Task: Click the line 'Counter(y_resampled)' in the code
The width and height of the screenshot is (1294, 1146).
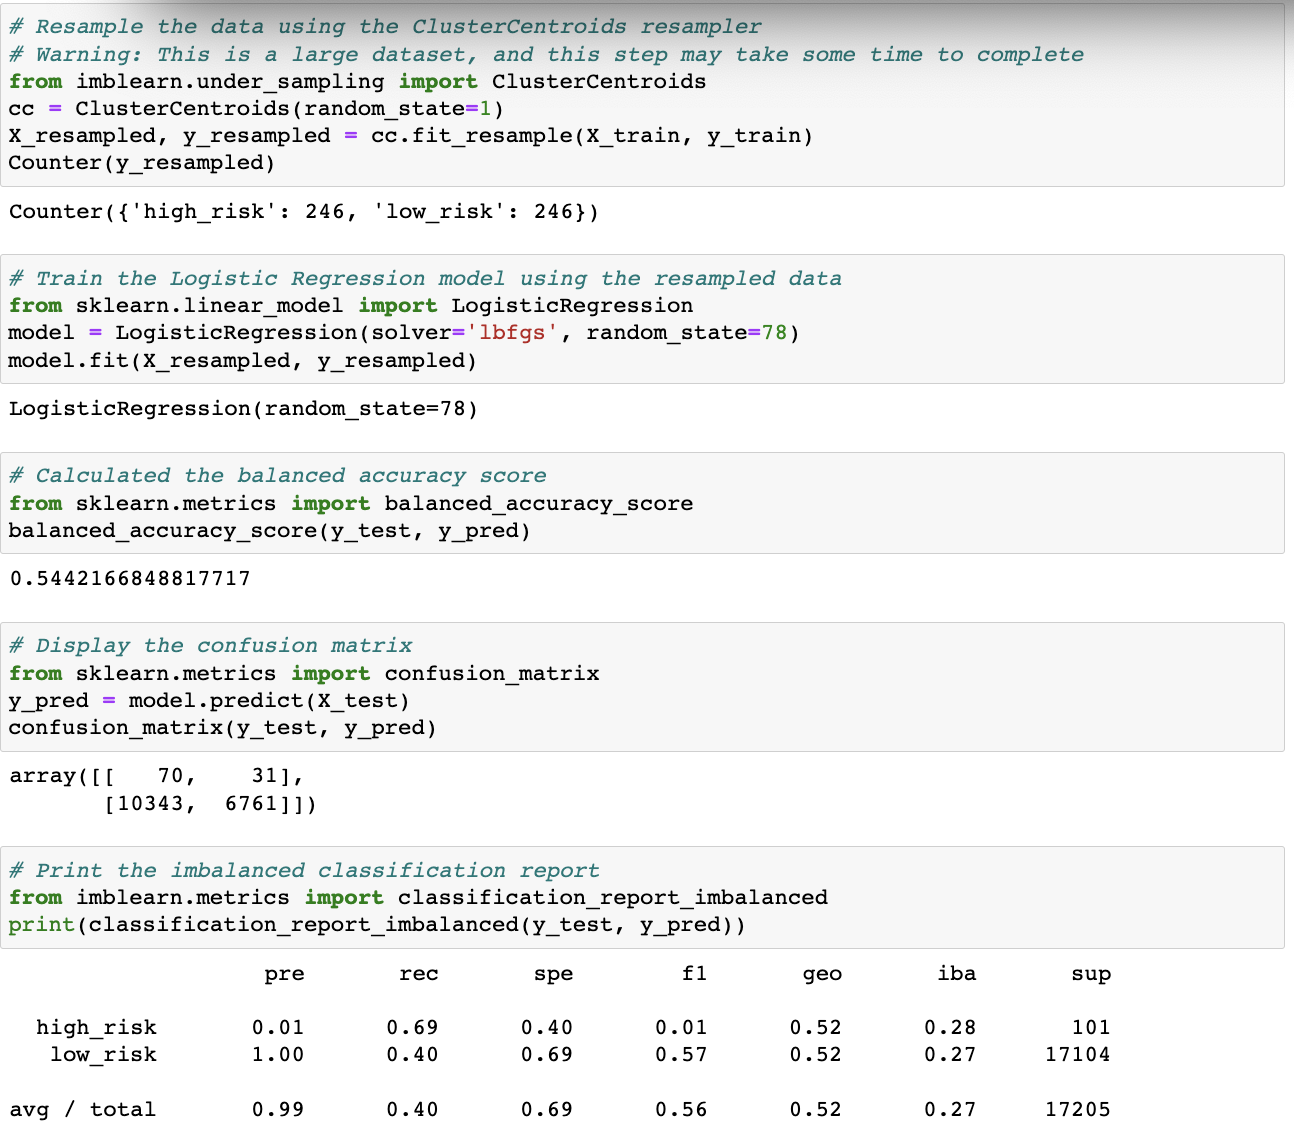Action: coord(142,163)
